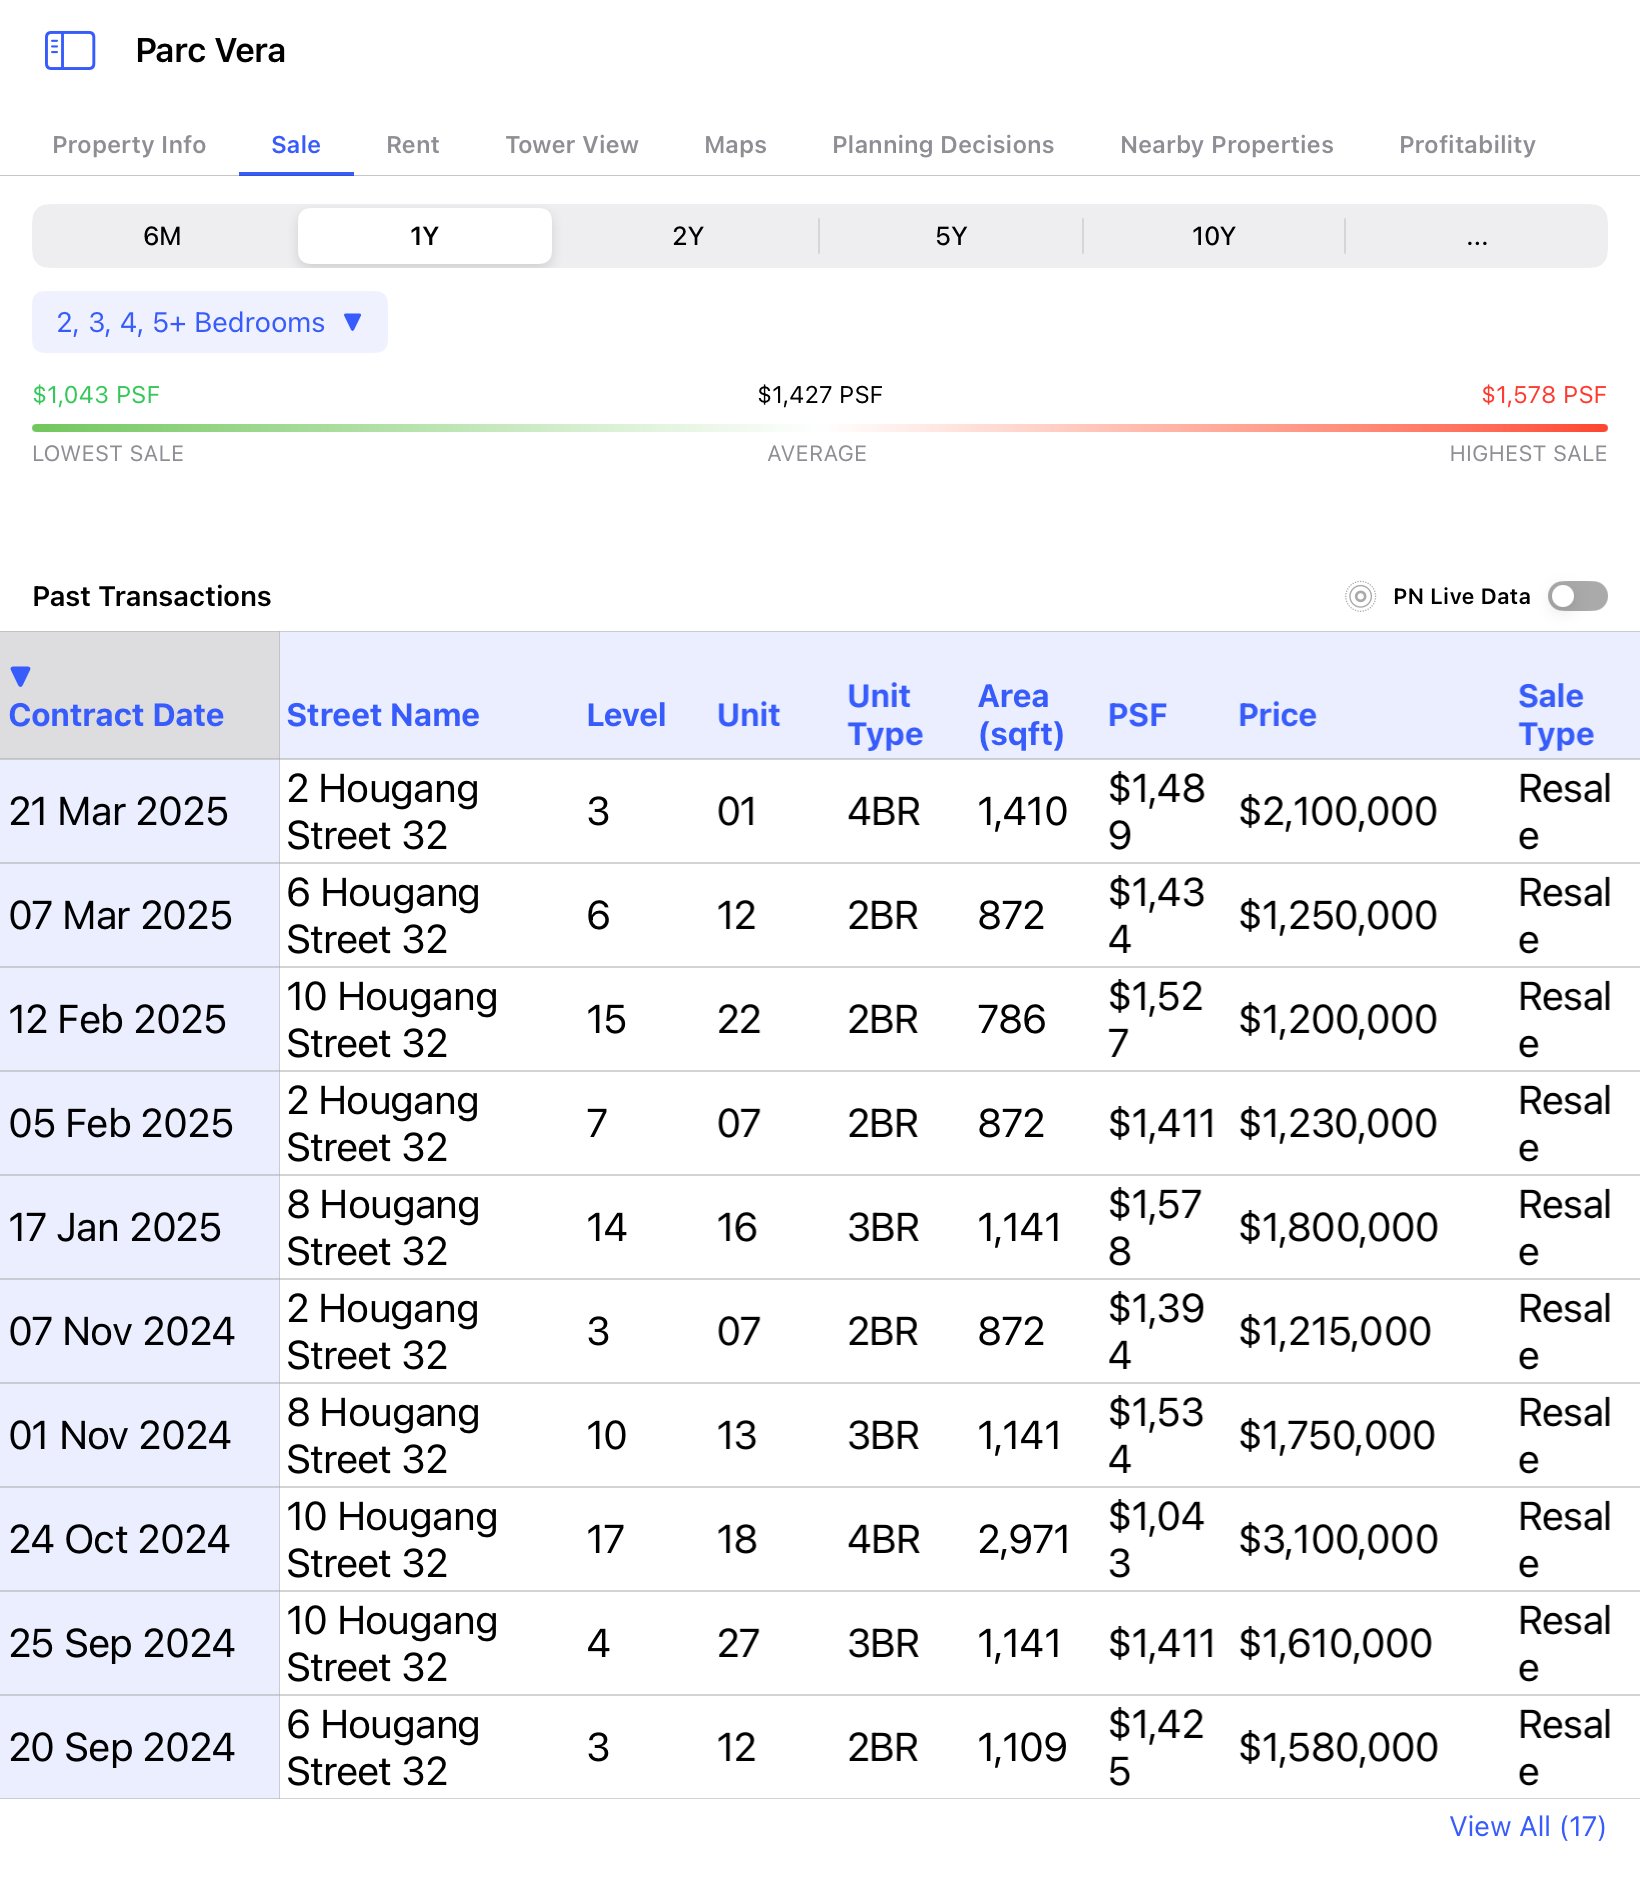The width and height of the screenshot is (1640, 1901).
Task: Click the PSF range gradient bar
Action: 819,428
